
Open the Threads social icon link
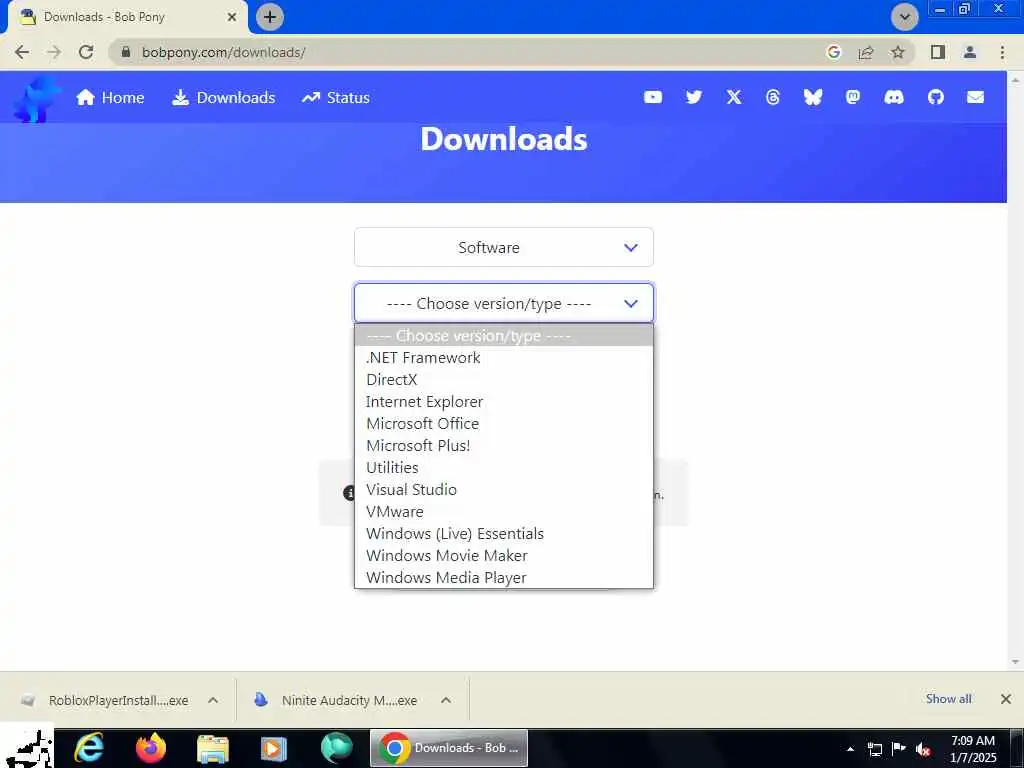coord(773,97)
